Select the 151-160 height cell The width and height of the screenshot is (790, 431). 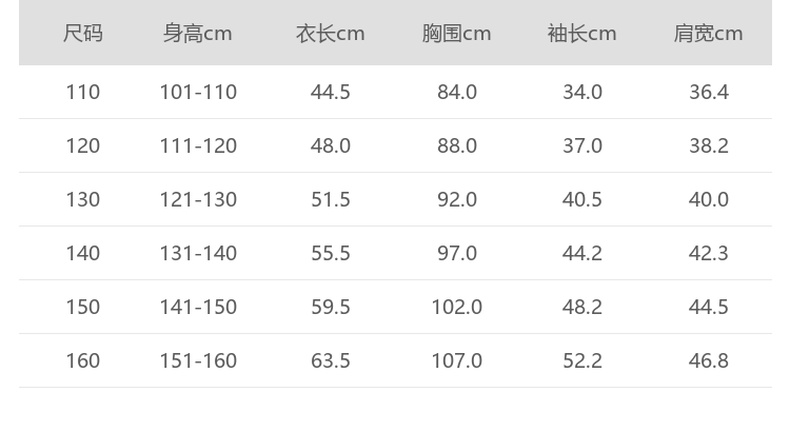[x=198, y=361]
